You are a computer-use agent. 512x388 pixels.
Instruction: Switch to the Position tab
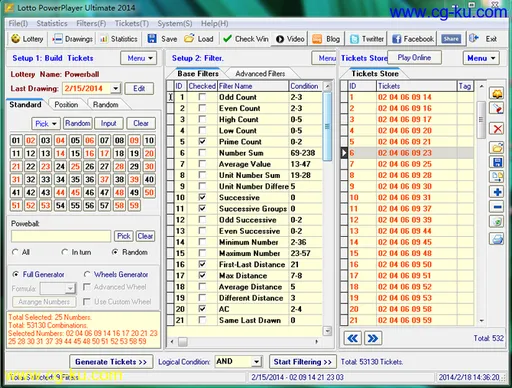pyautogui.click(x=66, y=105)
